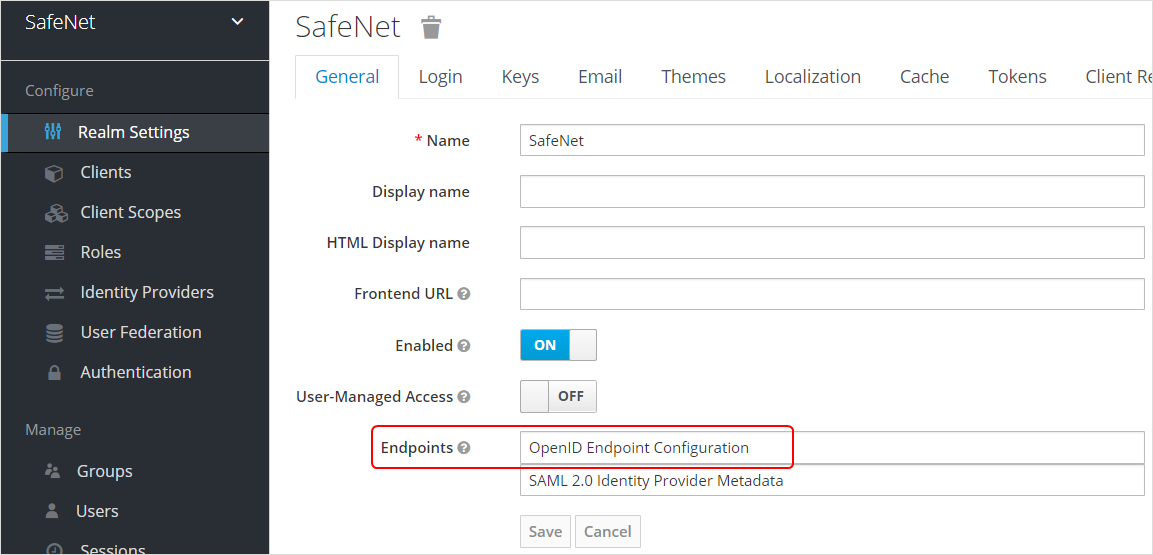Click the Identity Providers arrows icon
This screenshot has height=555, width=1153.
(x=54, y=293)
